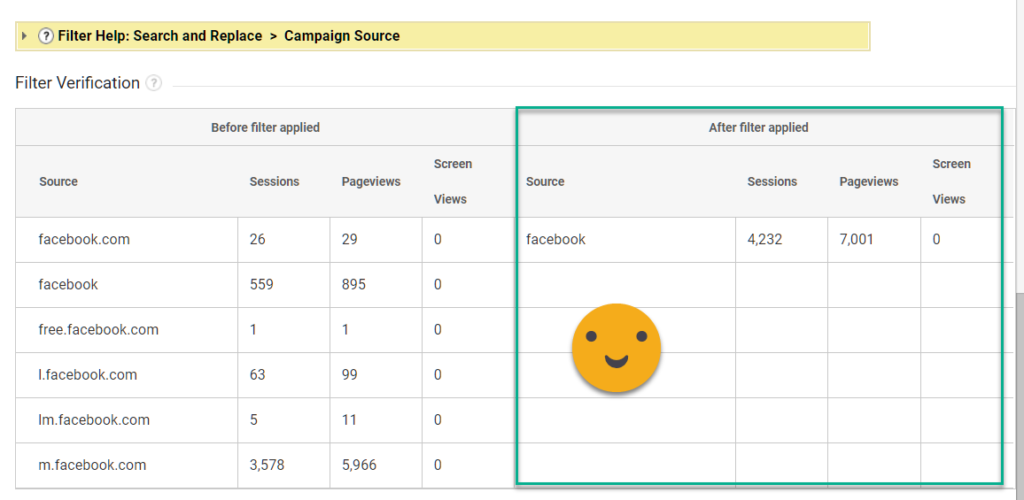
Task: Open the Filter Verification help icon
Action: pyautogui.click(x=153, y=84)
